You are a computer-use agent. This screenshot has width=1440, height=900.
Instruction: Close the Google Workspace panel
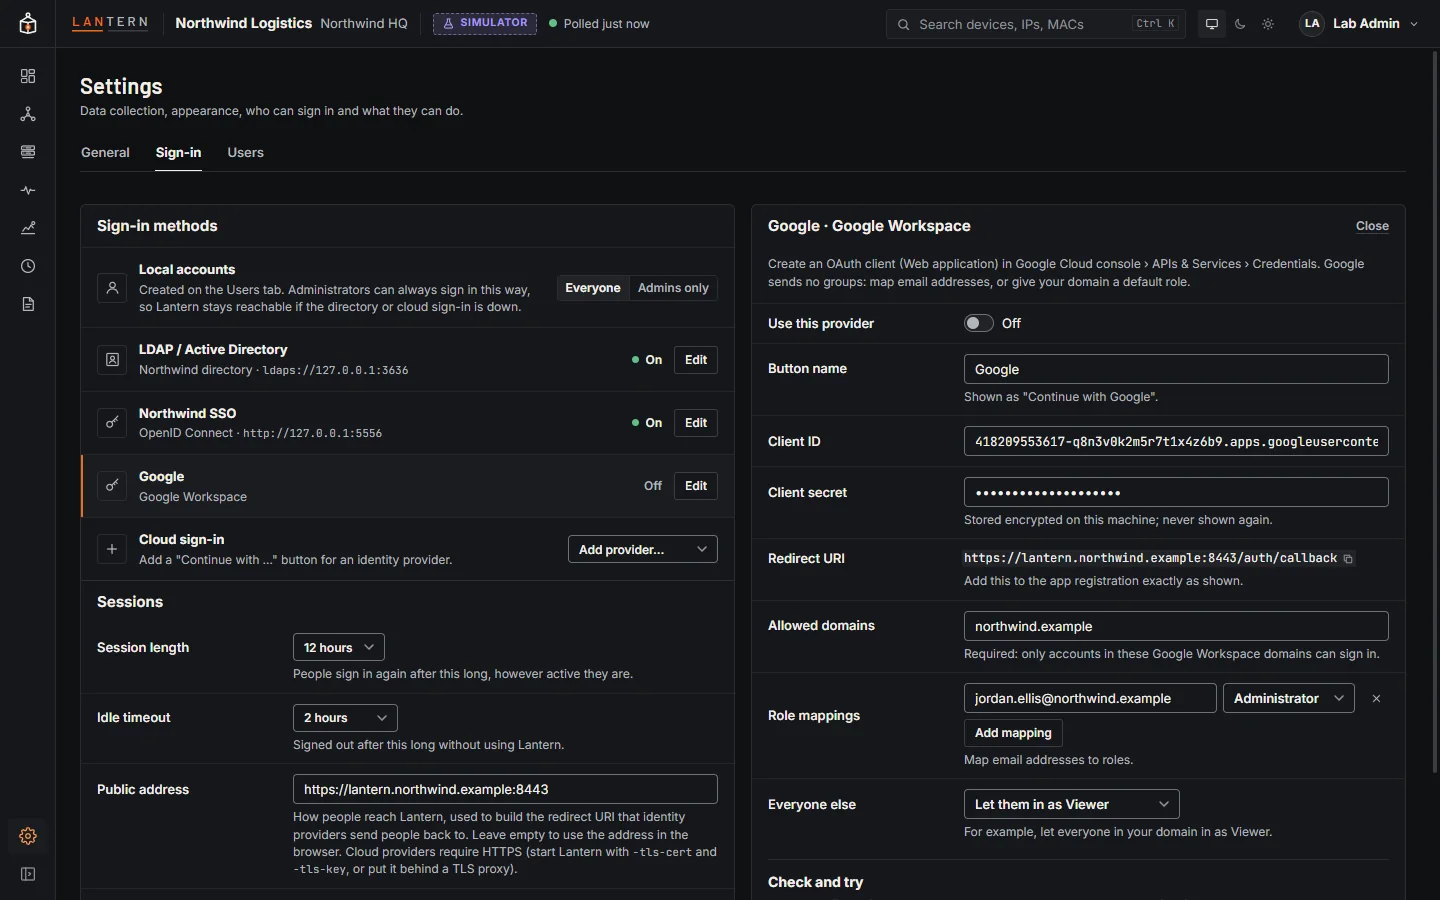click(1372, 226)
